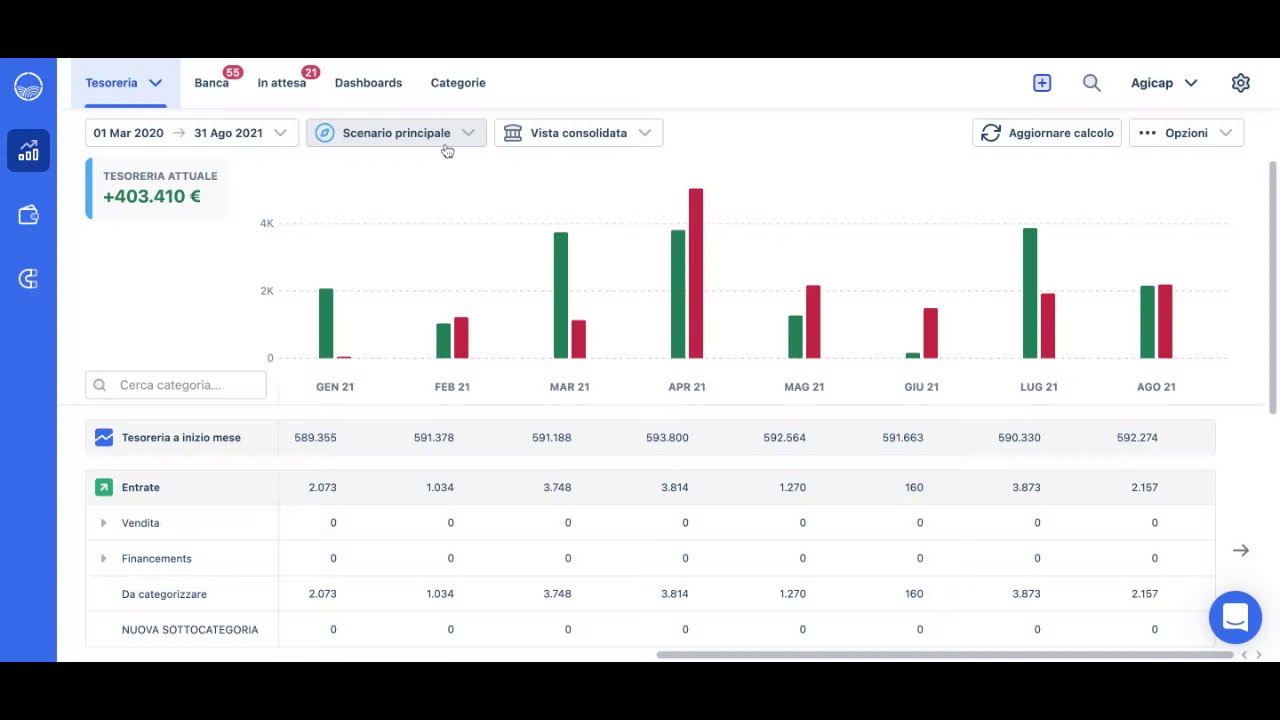Click the GEN 21 month label

[335, 387]
